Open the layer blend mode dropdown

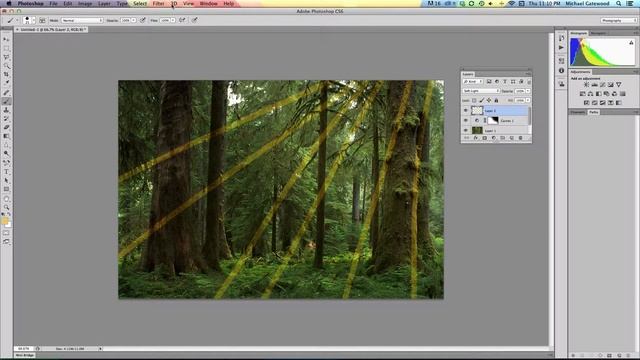tap(481, 91)
